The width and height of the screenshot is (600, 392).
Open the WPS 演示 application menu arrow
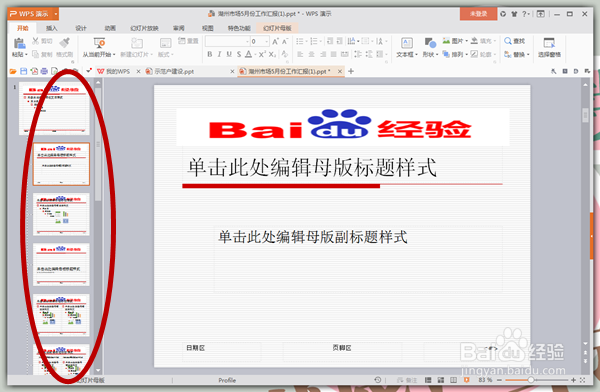[x=55, y=14]
